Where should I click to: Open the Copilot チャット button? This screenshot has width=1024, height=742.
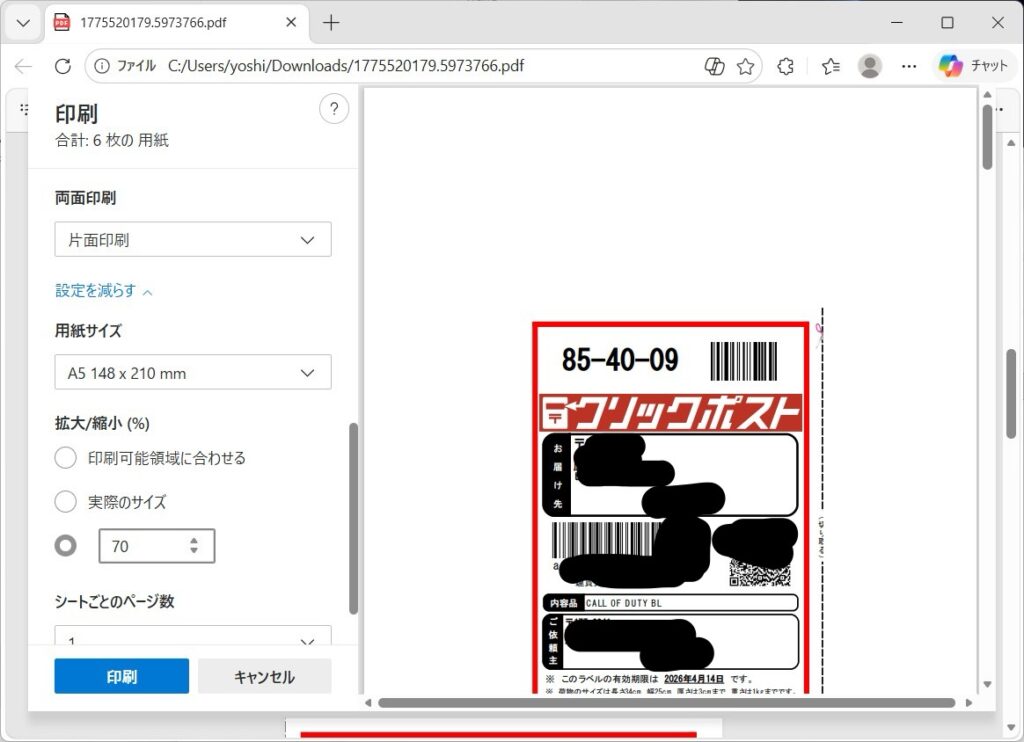coord(974,66)
